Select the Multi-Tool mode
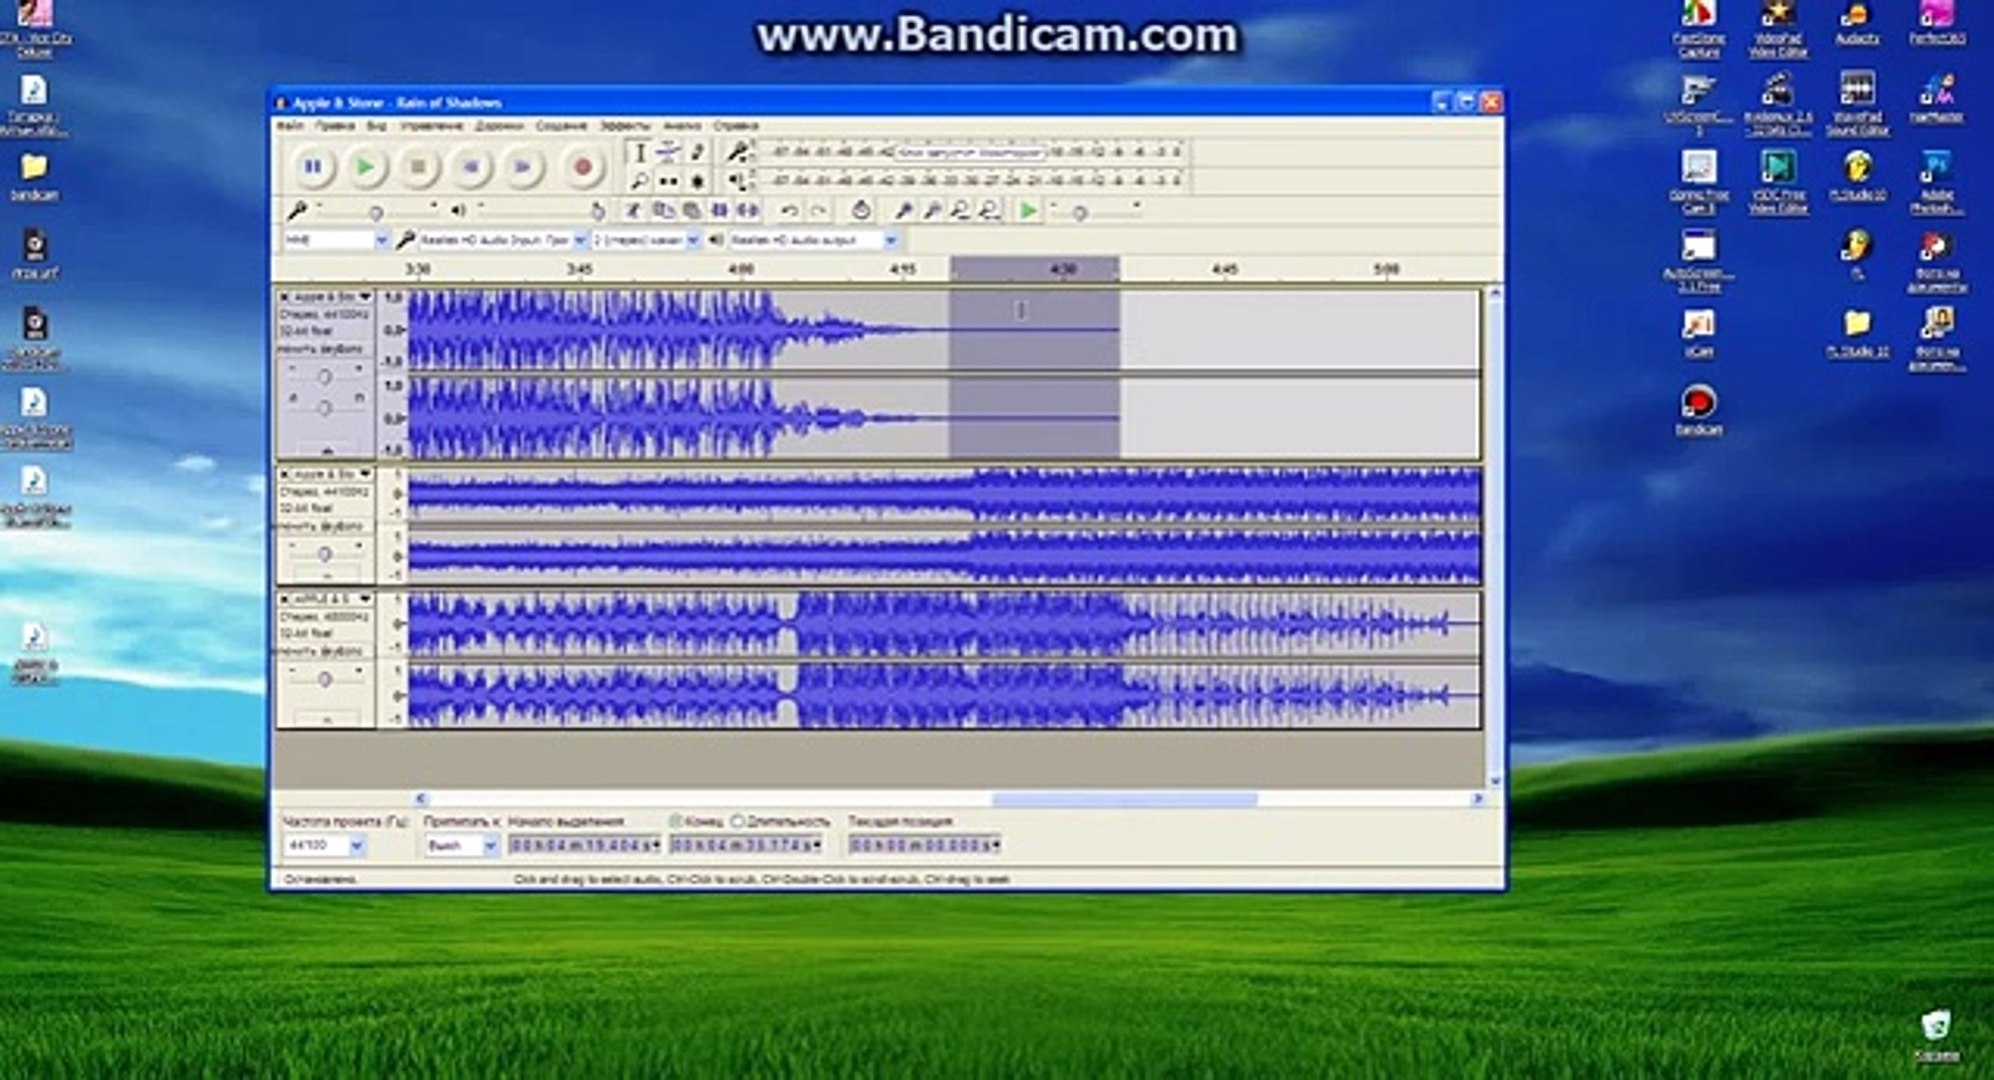 pos(698,181)
